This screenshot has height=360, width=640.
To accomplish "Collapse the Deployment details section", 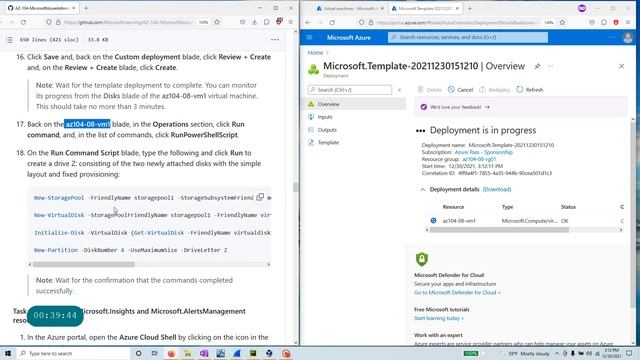I will [423, 189].
